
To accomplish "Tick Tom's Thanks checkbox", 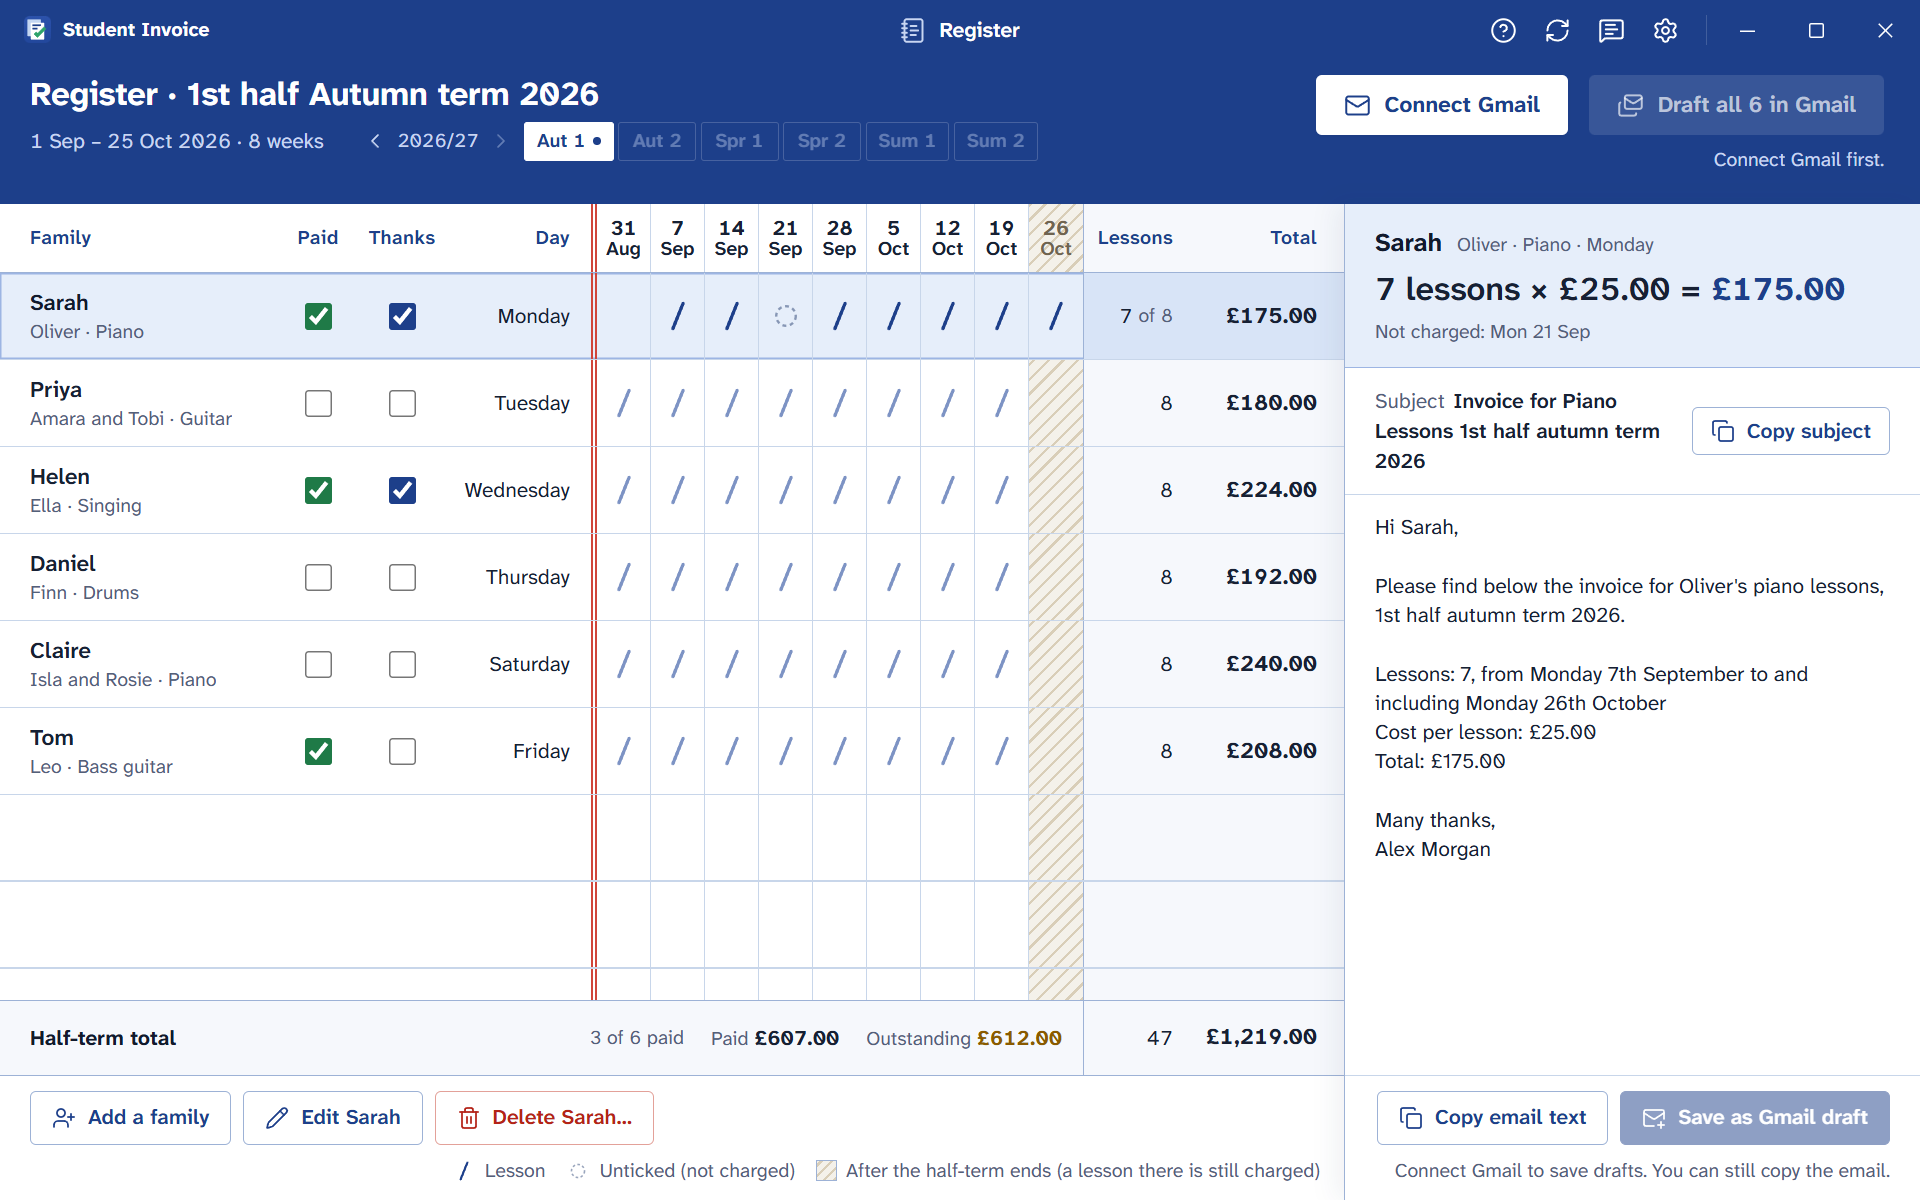I will (x=402, y=751).
